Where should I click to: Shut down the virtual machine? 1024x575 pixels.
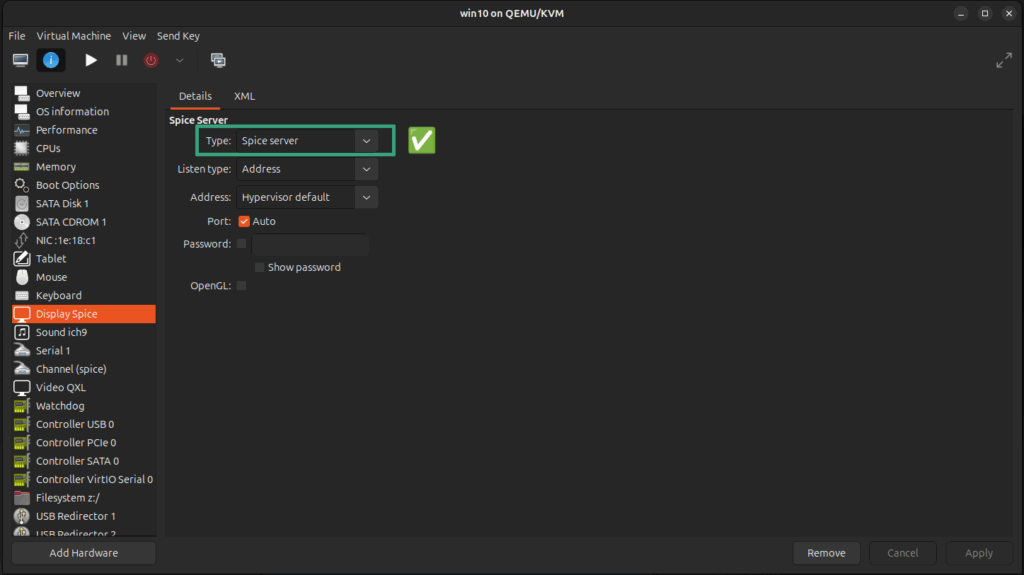pos(151,60)
